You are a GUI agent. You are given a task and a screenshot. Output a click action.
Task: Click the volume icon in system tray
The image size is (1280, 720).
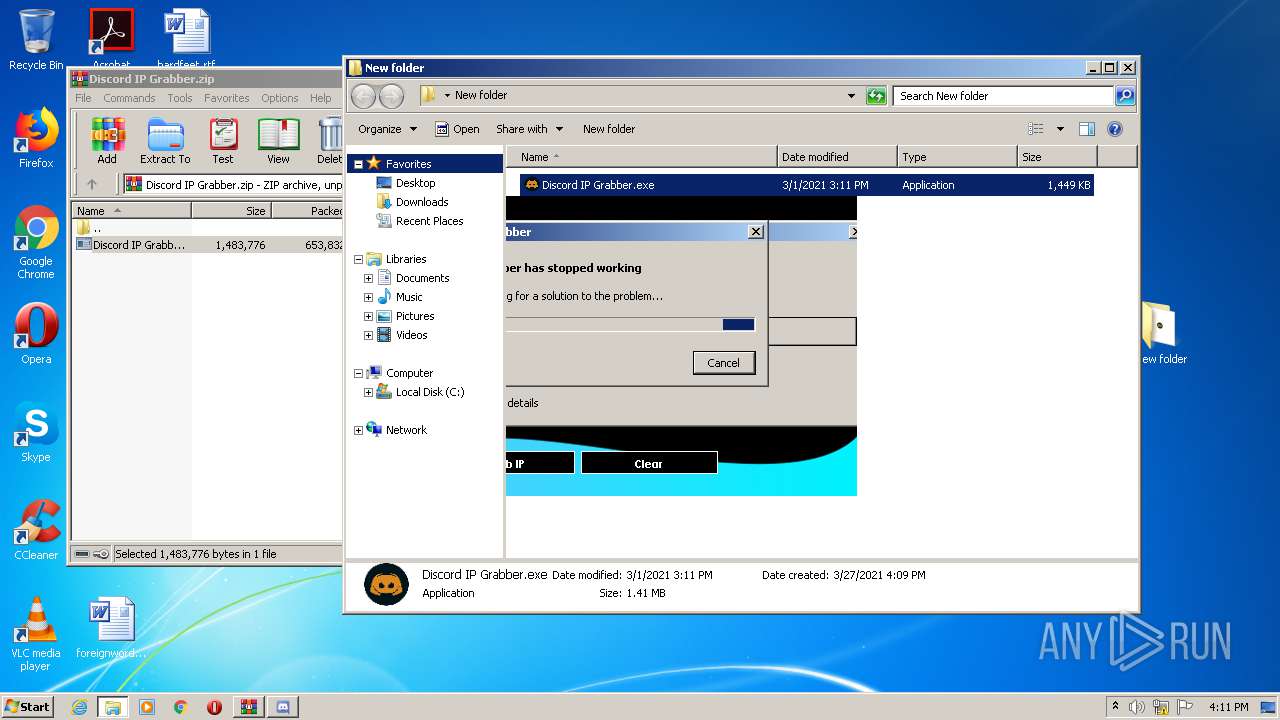1137,707
